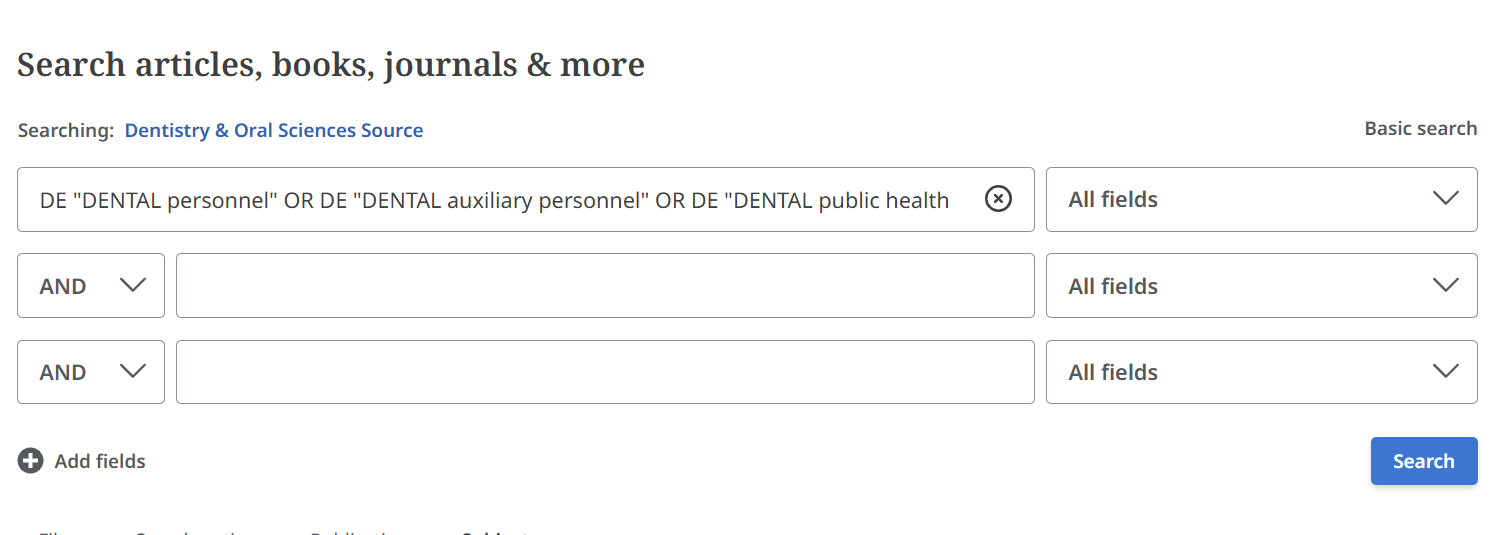
Task: Open the AND boolean dropdown in the second row
Action: click(90, 286)
